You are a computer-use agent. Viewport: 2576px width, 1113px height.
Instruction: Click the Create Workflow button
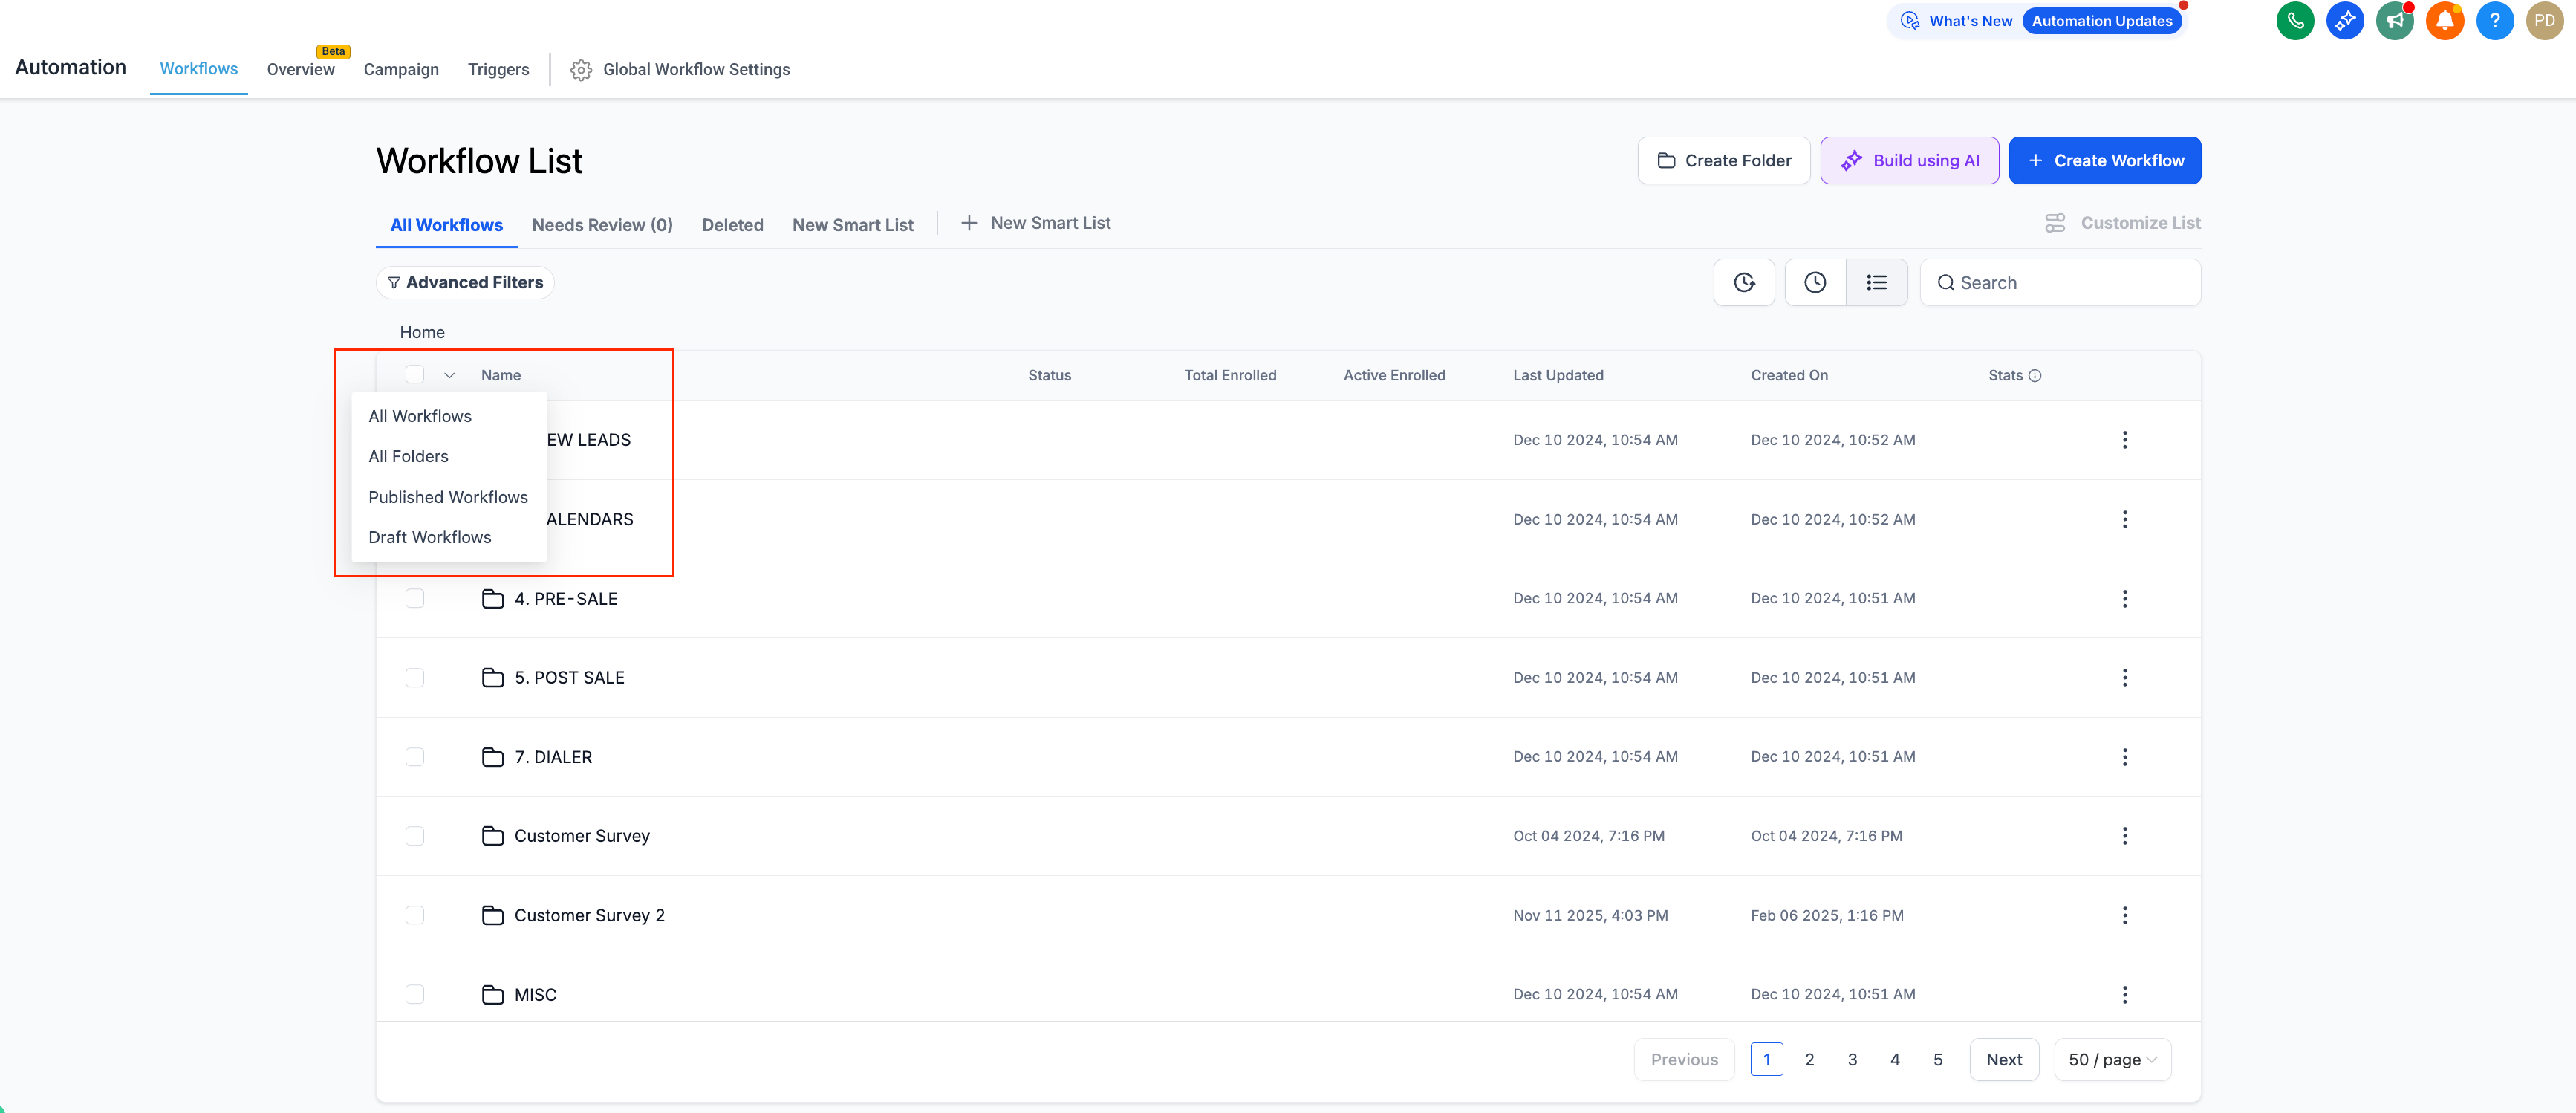click(x=2104, y=161)
